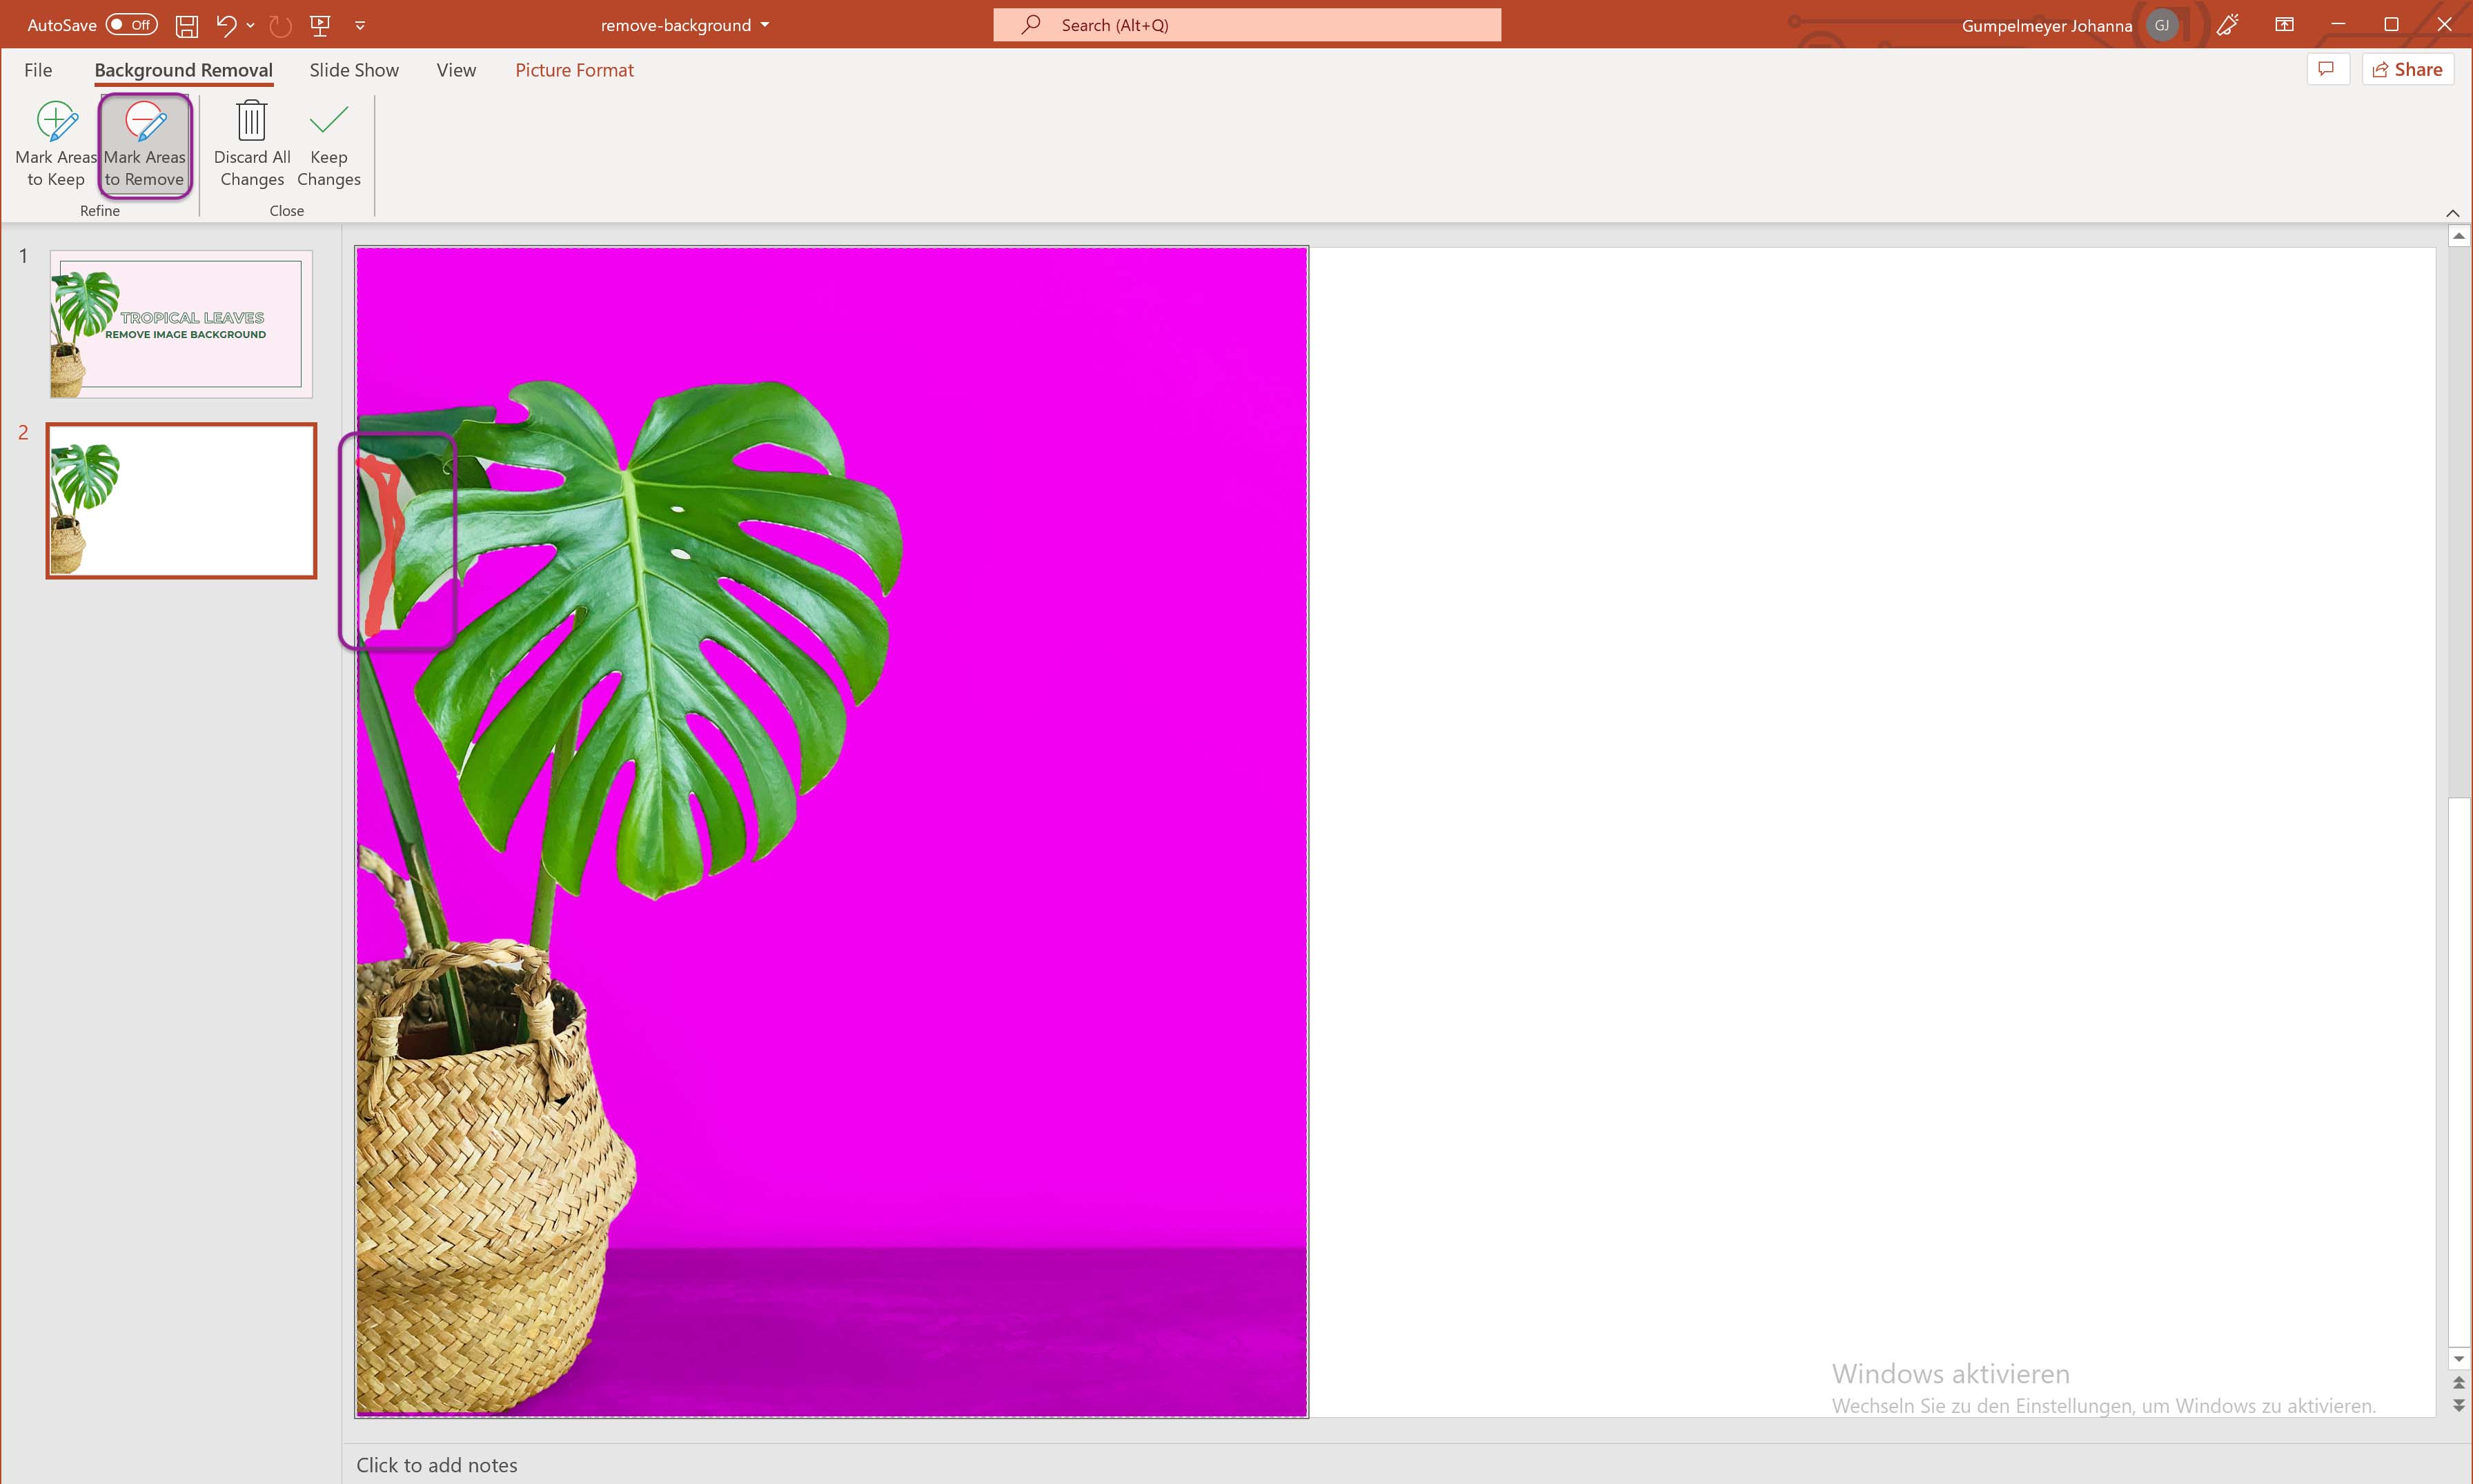Image resolution: width=2473 pixels, height=1484 pixels.
Task: Click the Comments icon
Action: point(2328,69)
